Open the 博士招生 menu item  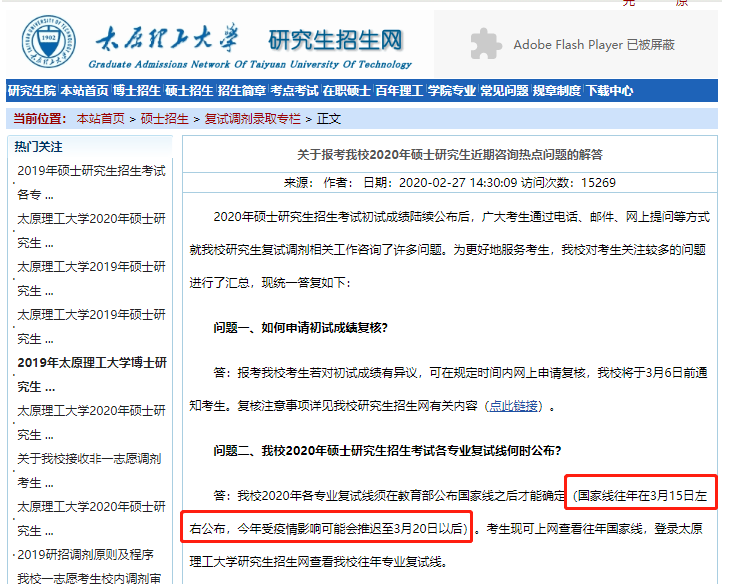[x=137, y=90]
